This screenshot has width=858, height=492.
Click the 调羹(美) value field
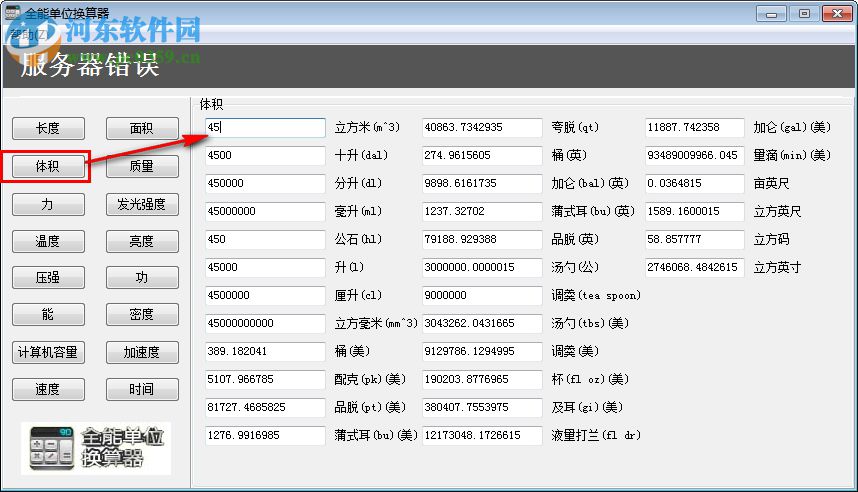pos(482,351)
